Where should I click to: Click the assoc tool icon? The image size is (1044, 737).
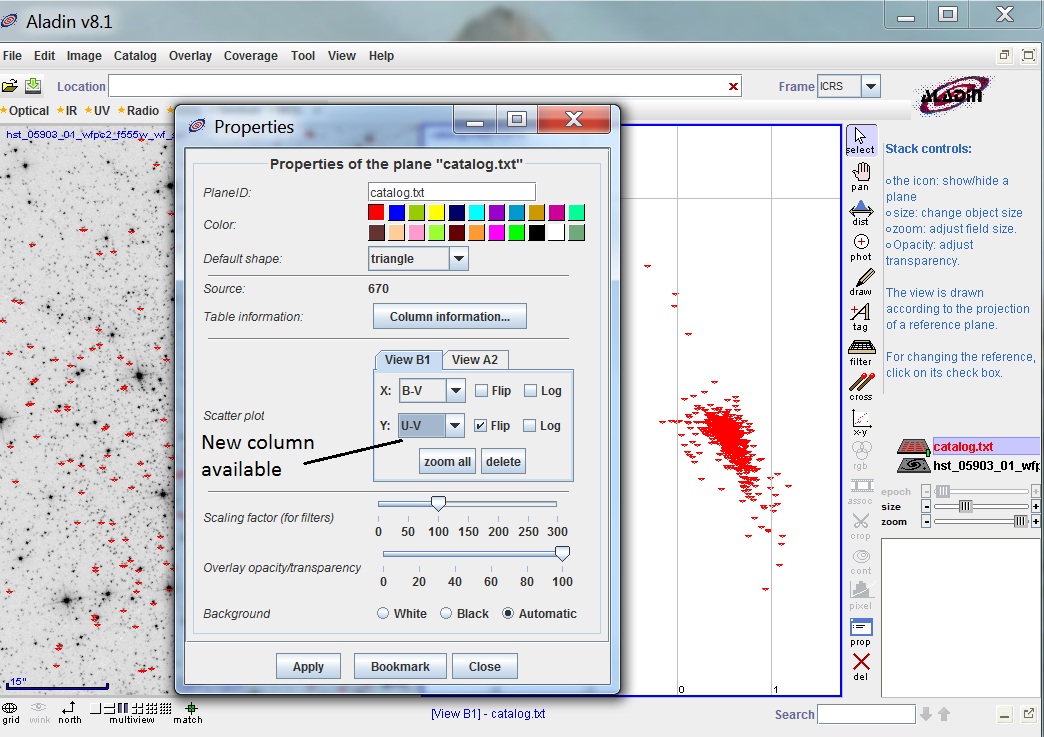pos(860,492)
